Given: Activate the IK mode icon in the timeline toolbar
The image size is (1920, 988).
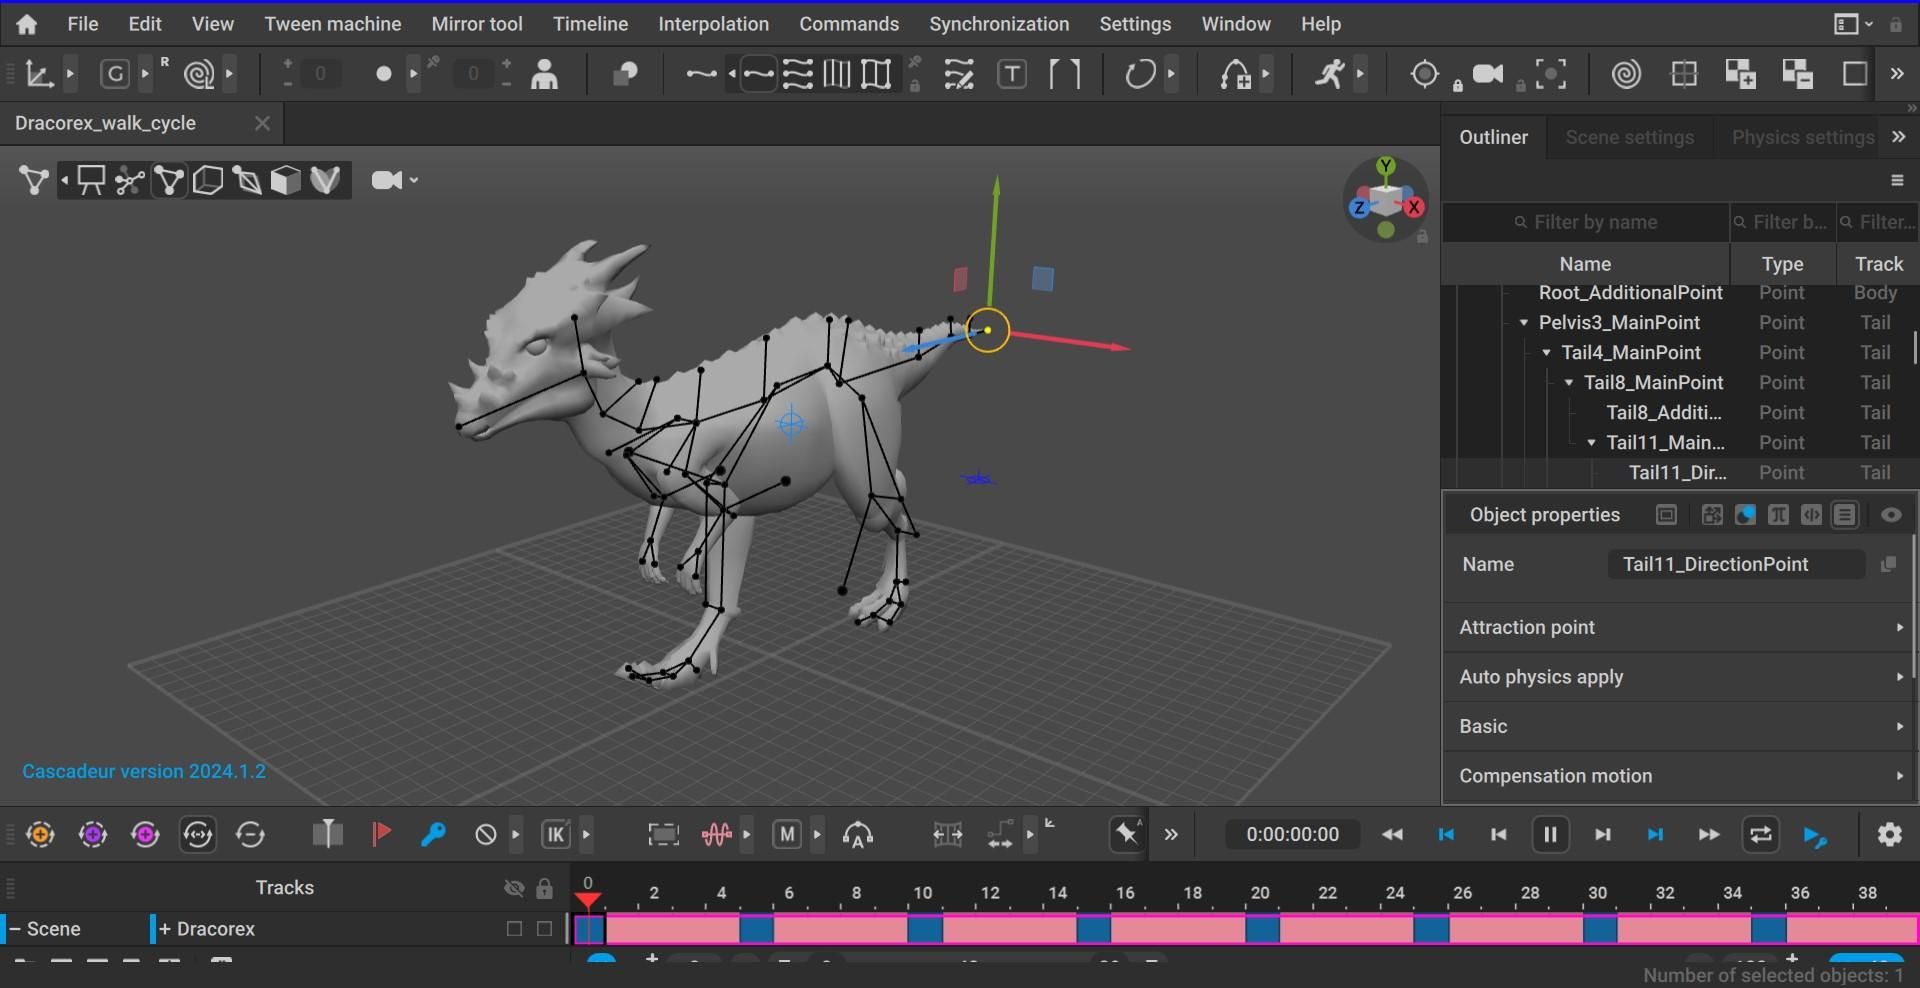Looking at the screenshot, I should pos(556,834).
